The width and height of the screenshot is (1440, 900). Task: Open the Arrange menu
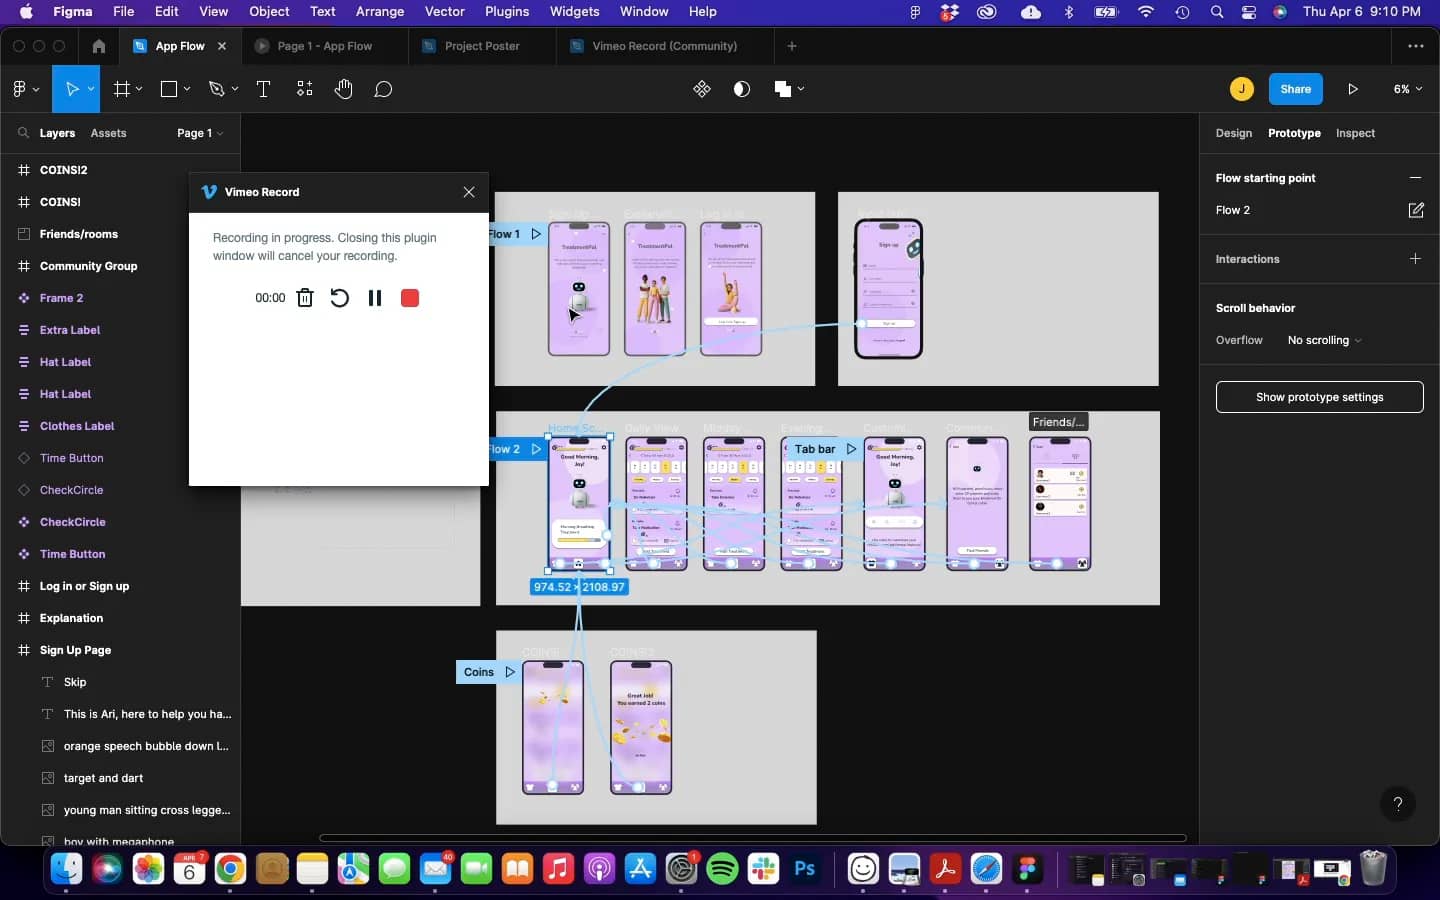coord(380,12)
